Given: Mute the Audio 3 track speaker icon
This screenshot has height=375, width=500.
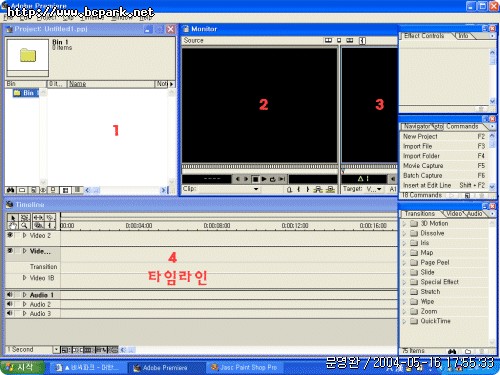Looking at the screenshot, I should click(x=10, y=313).
